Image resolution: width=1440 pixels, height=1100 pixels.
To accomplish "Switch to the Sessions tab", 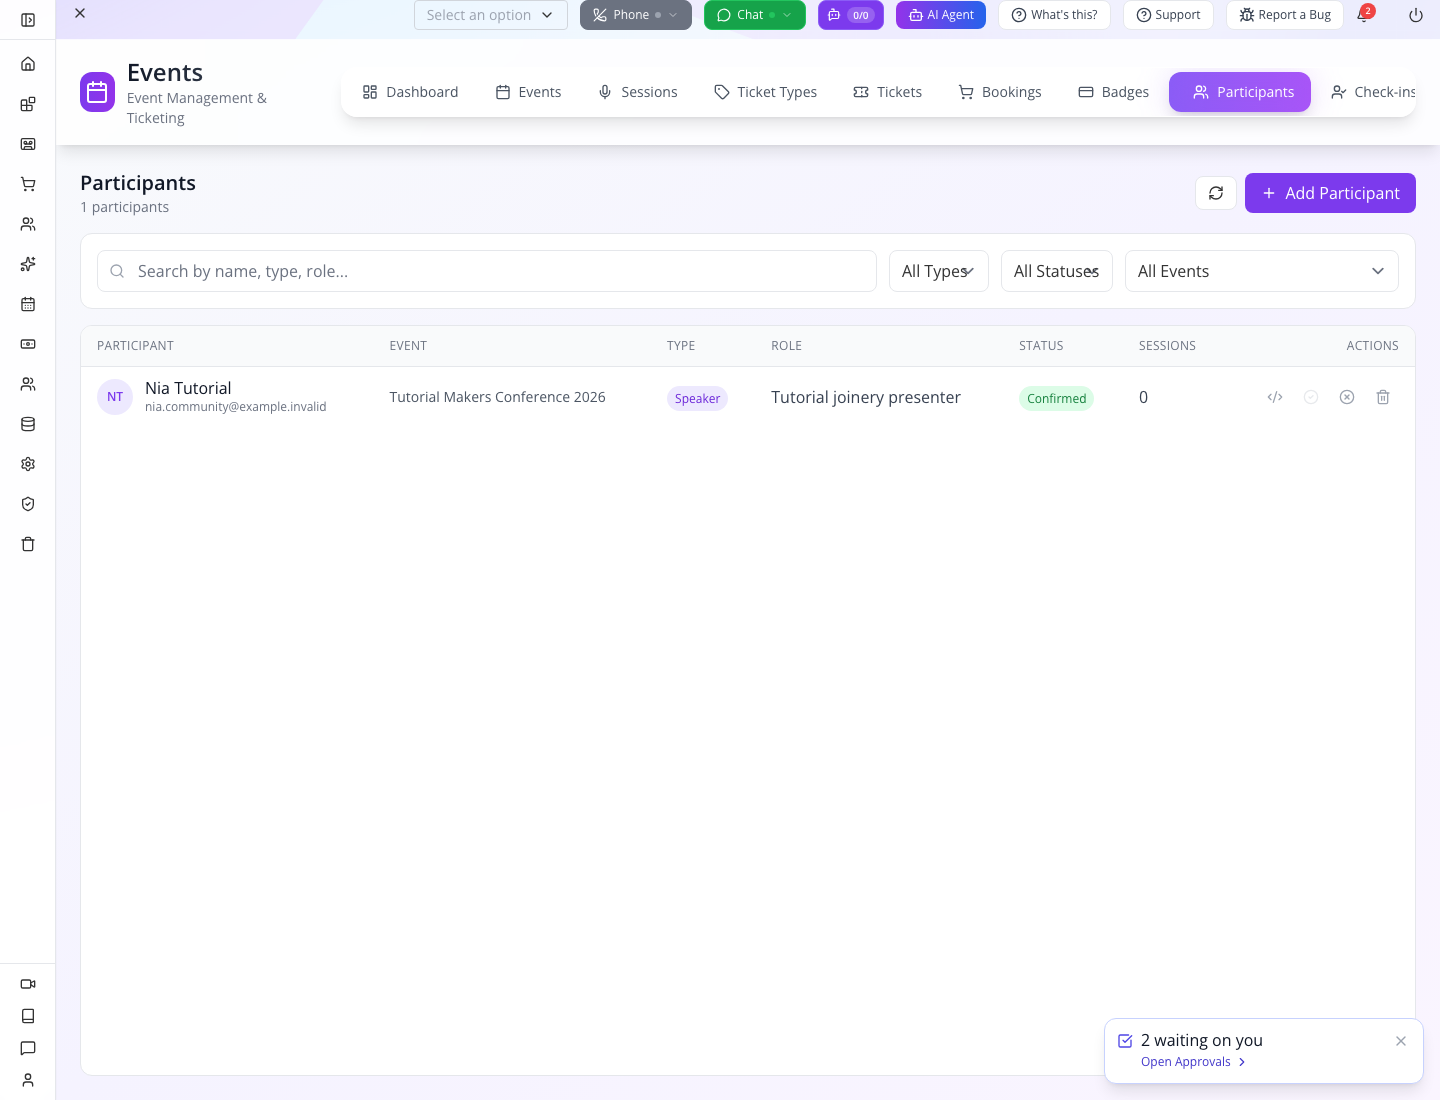I will tap(637, 92).
